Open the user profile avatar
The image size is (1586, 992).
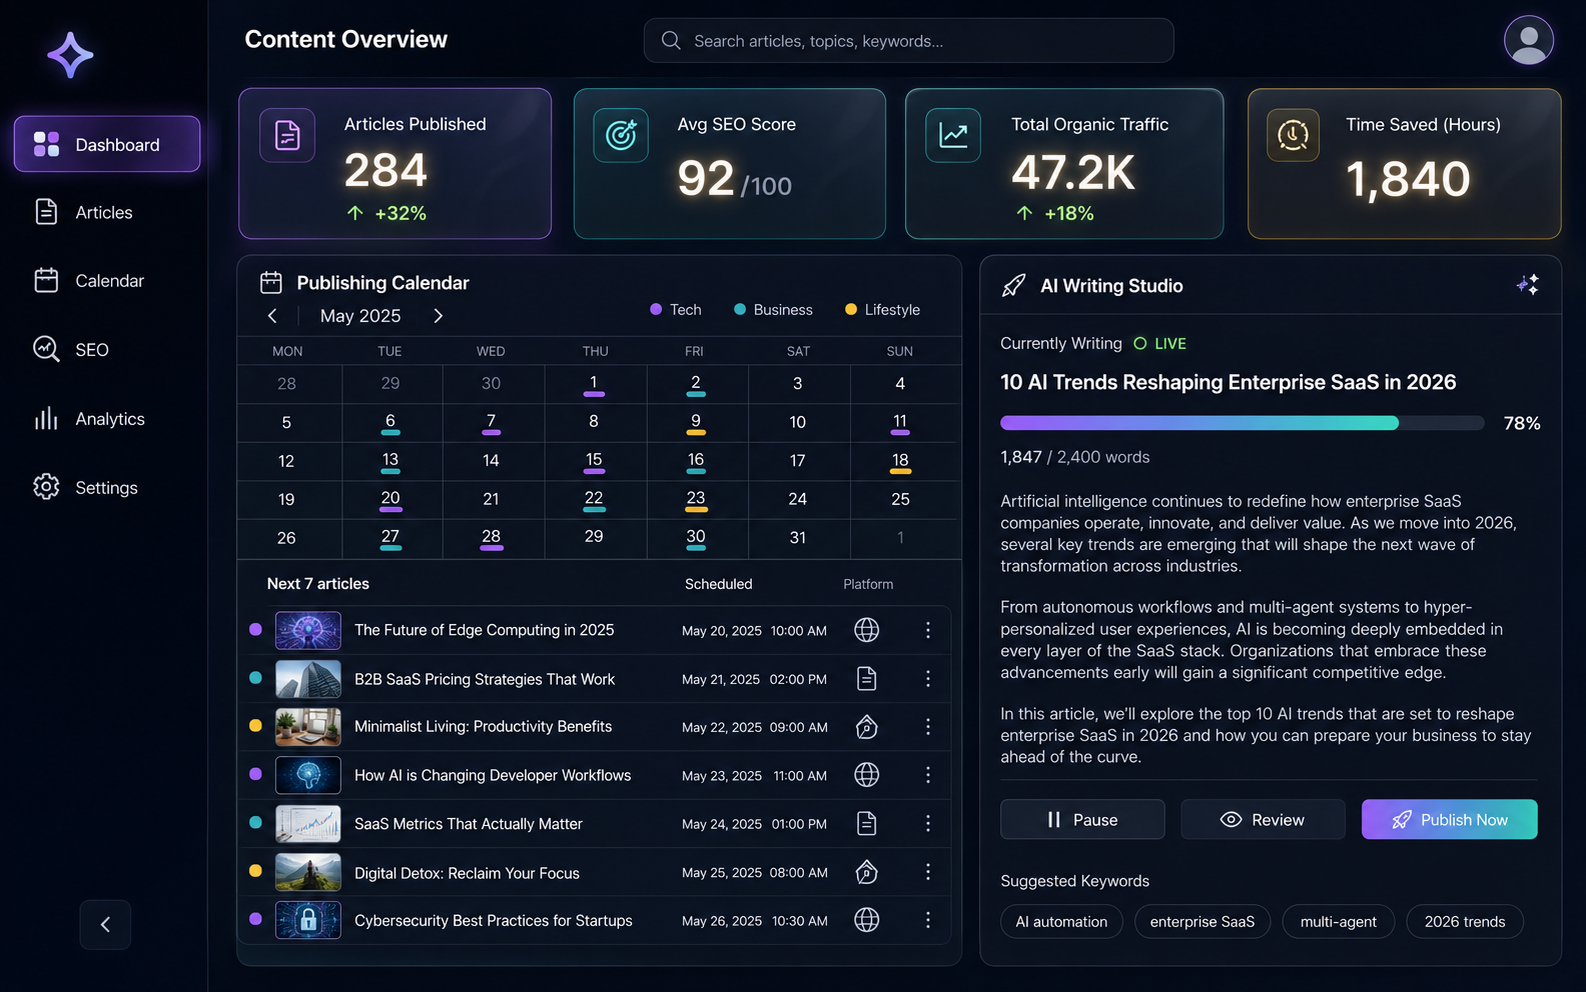coord(1528,40)
